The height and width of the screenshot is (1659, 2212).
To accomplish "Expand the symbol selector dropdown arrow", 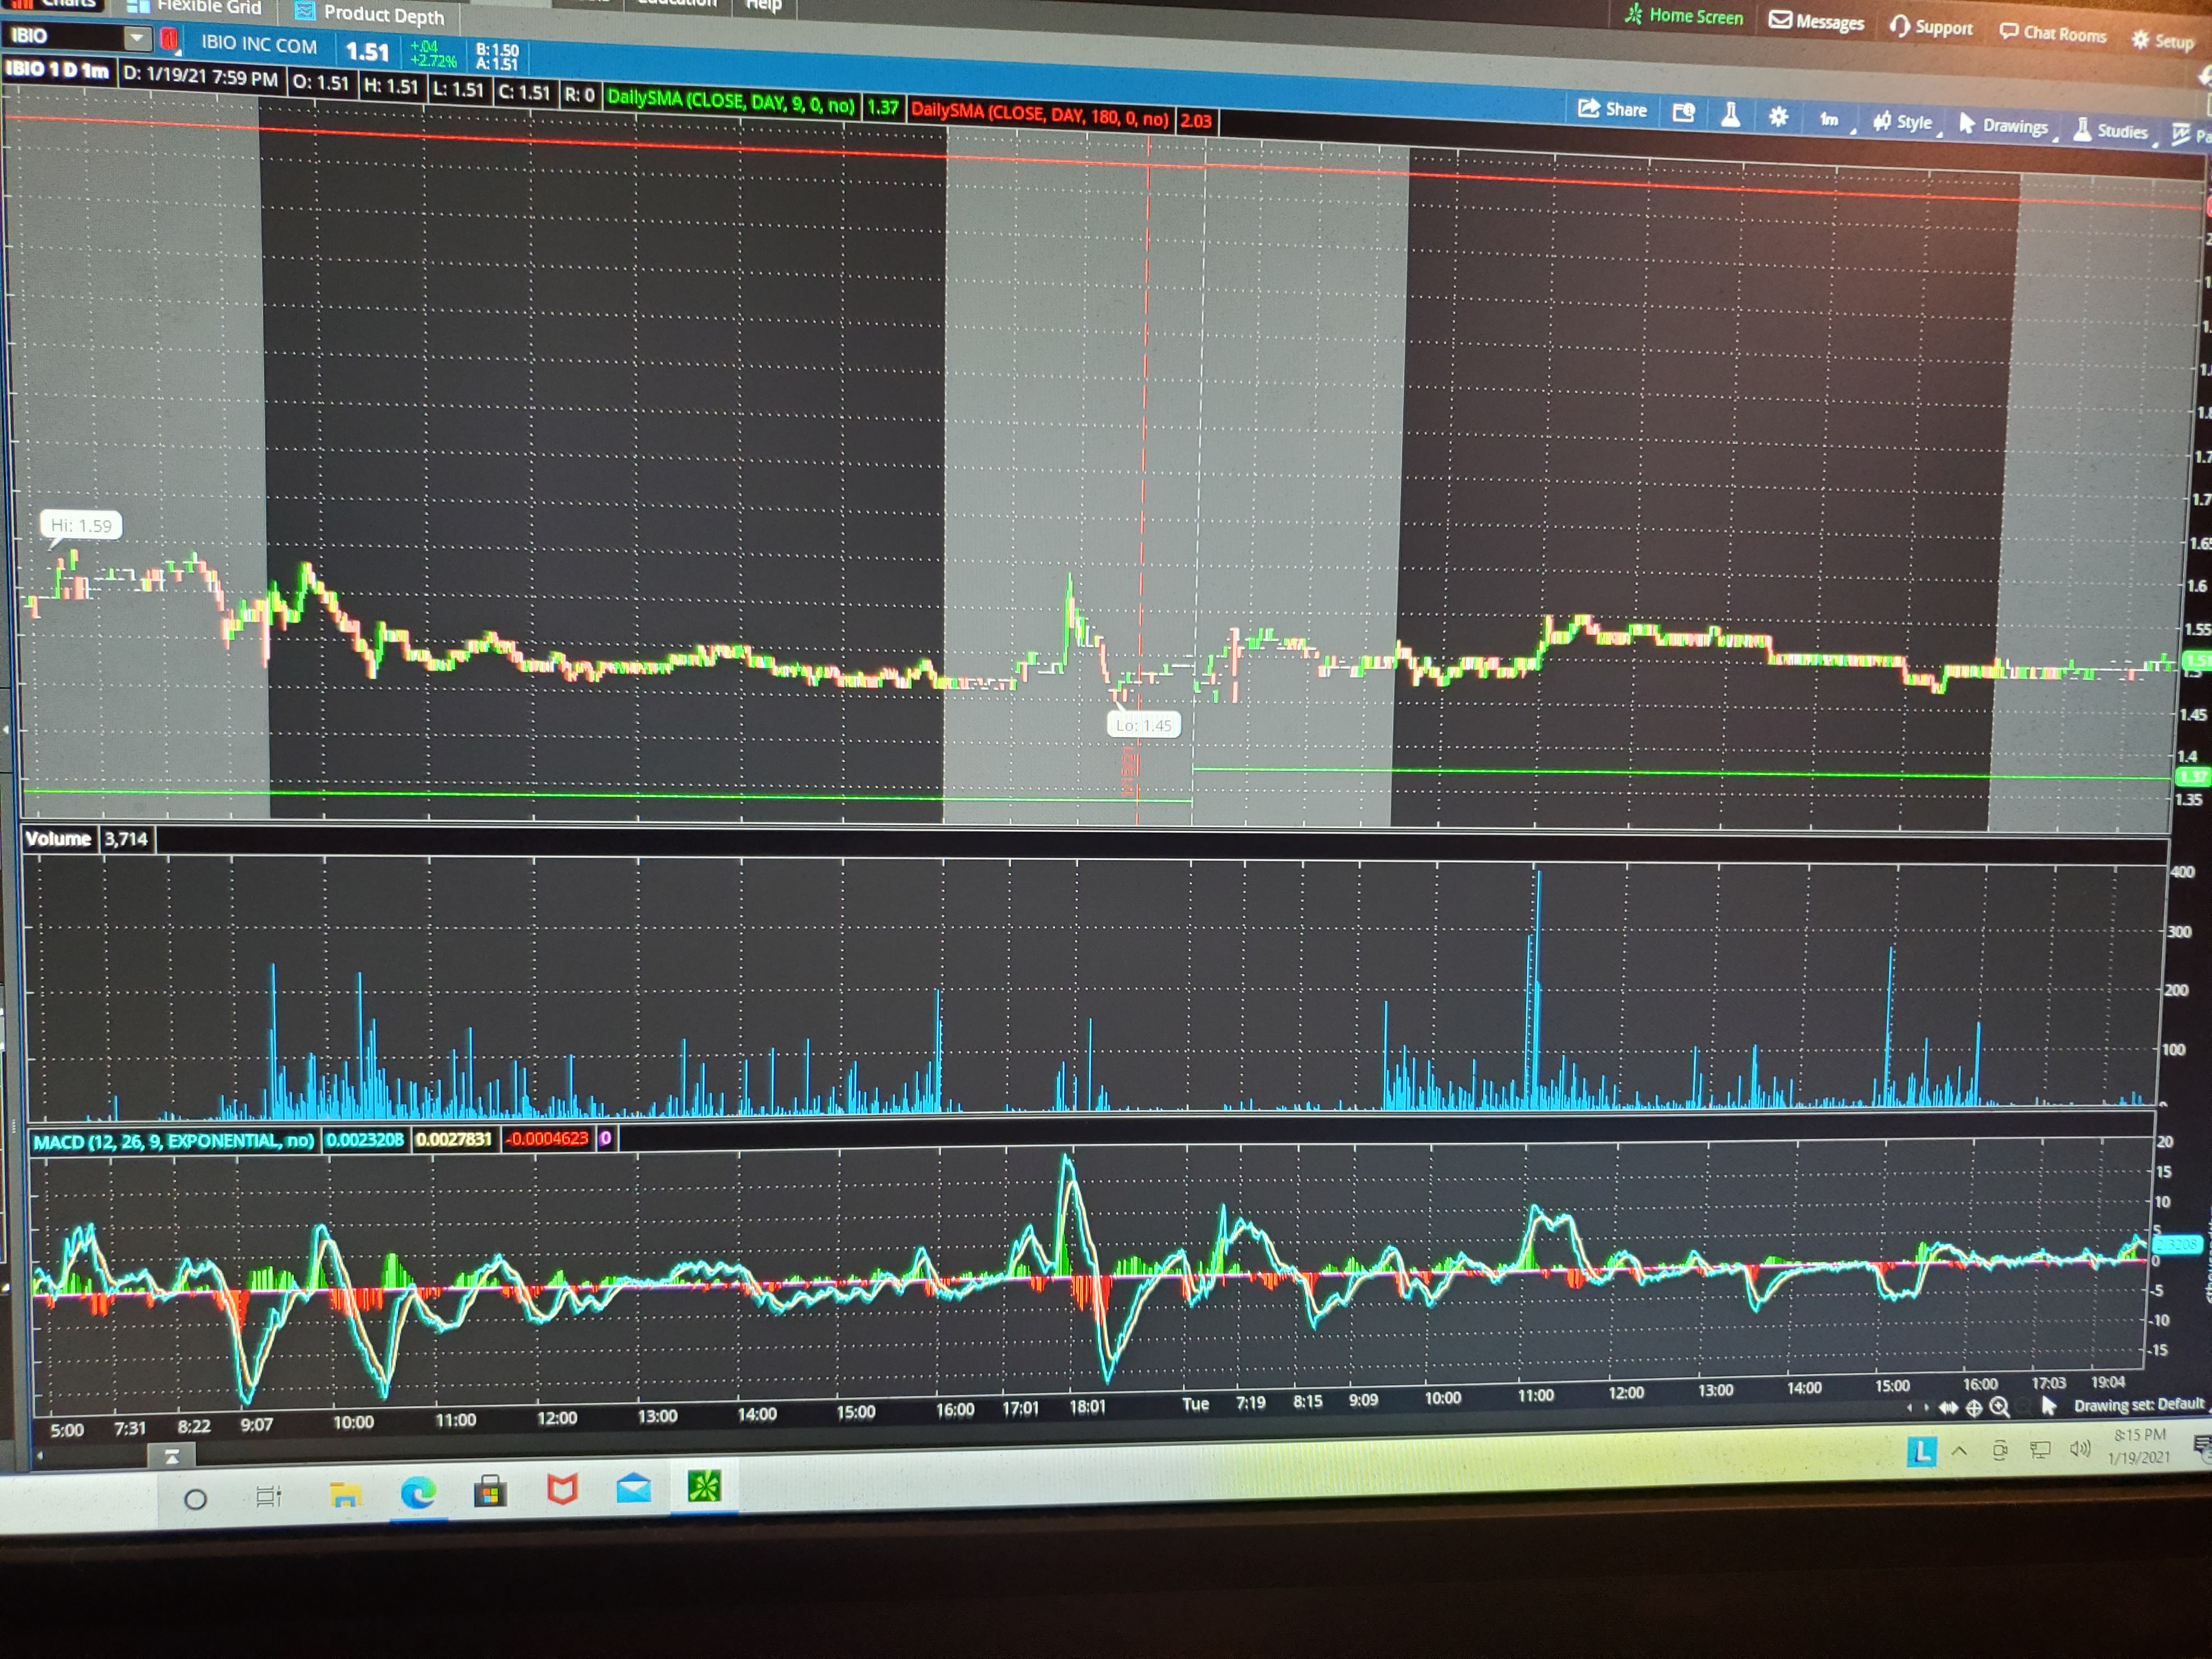I will [x=137, y=38].
